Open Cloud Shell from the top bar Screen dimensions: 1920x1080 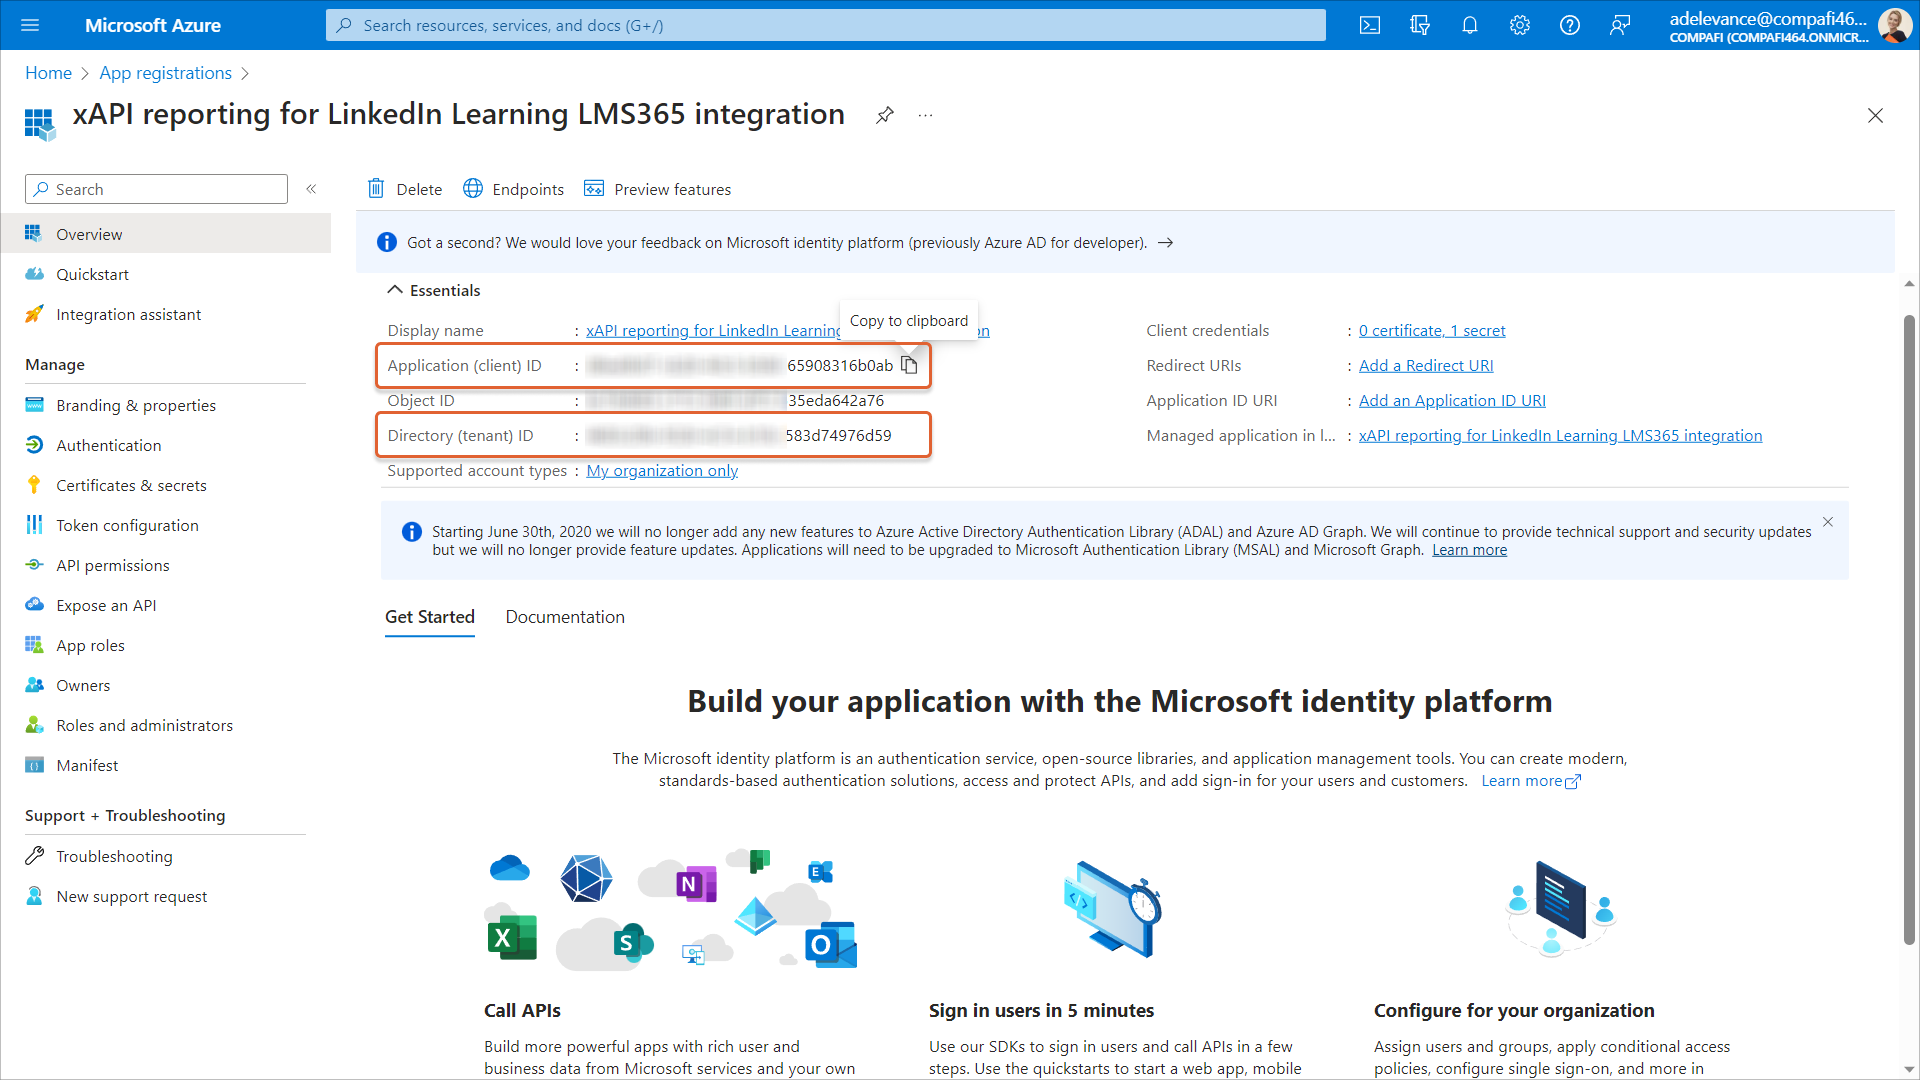(x=1370, y=25)
